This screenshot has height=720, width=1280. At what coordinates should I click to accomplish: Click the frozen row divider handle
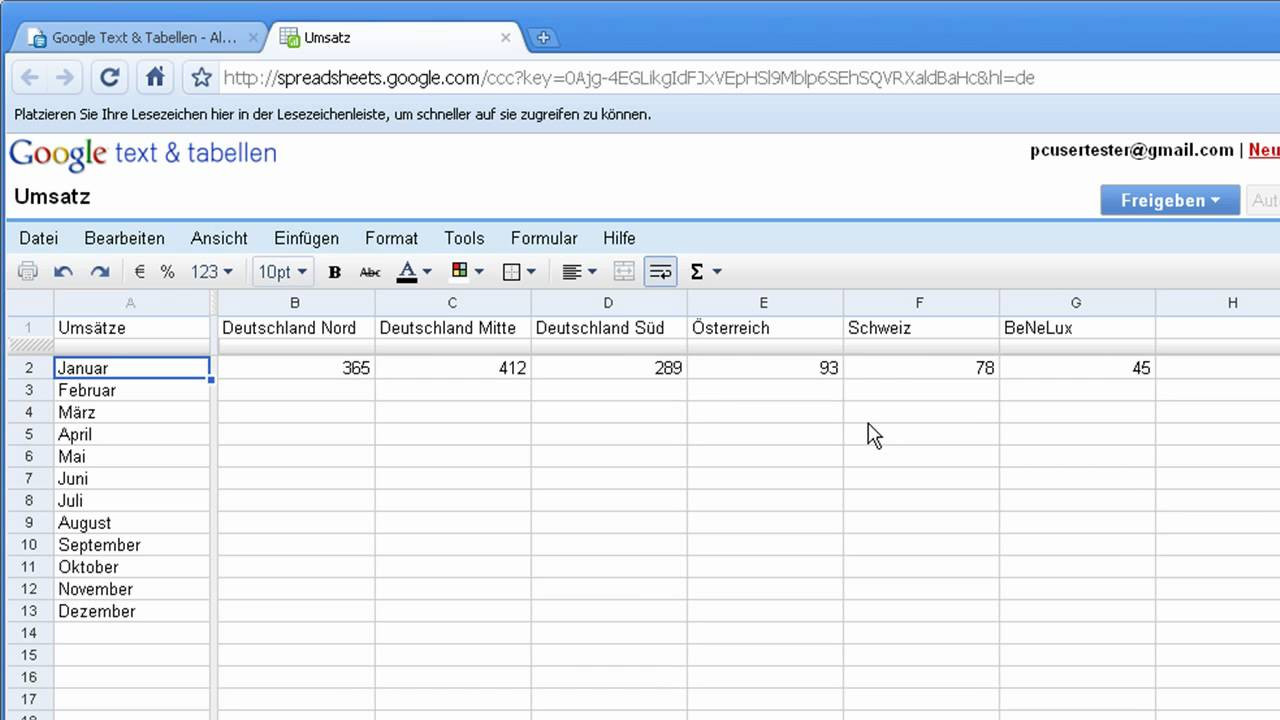point(30,346)
